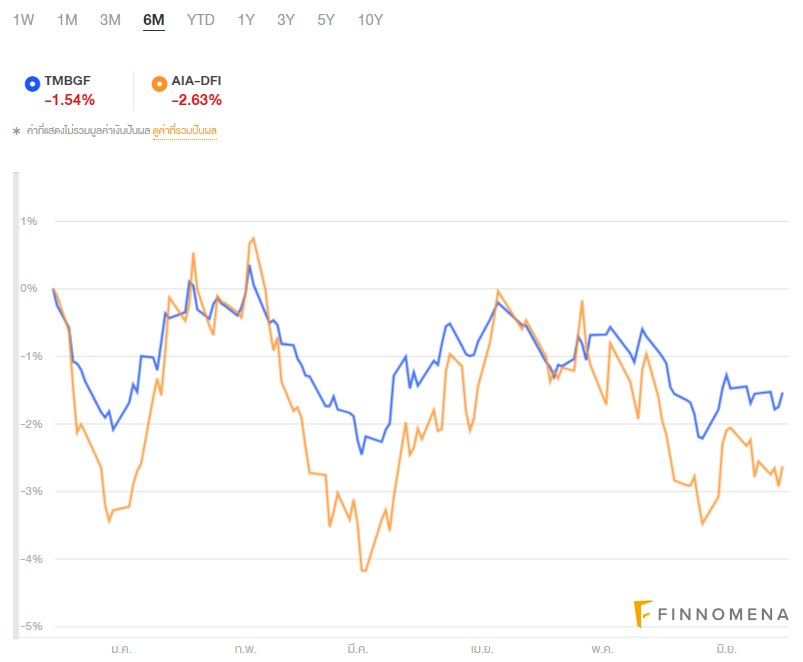Viewport: 803px width, 662px height.
Task: Choose the 3M period tab
Action: [x=110, y=20]
